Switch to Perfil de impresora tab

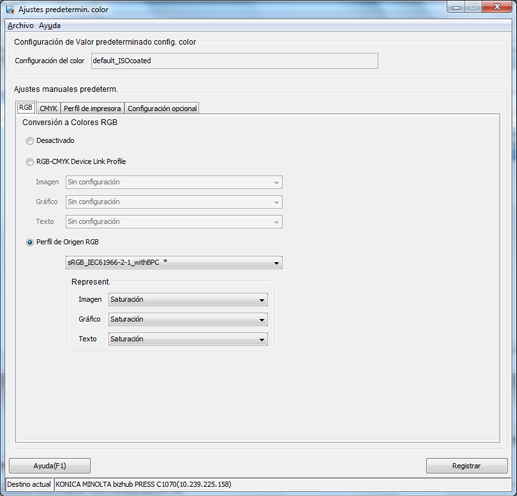pyautogui.click(x=92, y=108)
